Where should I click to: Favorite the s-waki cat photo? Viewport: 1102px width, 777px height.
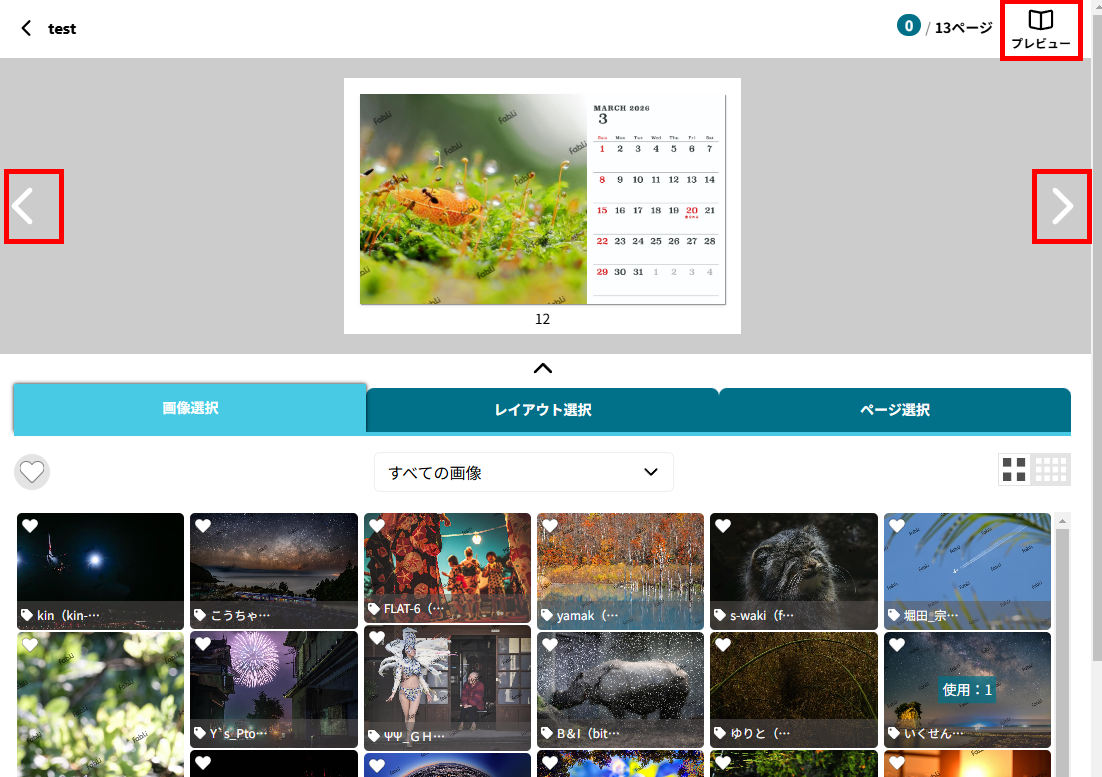(x=723, y=526)
